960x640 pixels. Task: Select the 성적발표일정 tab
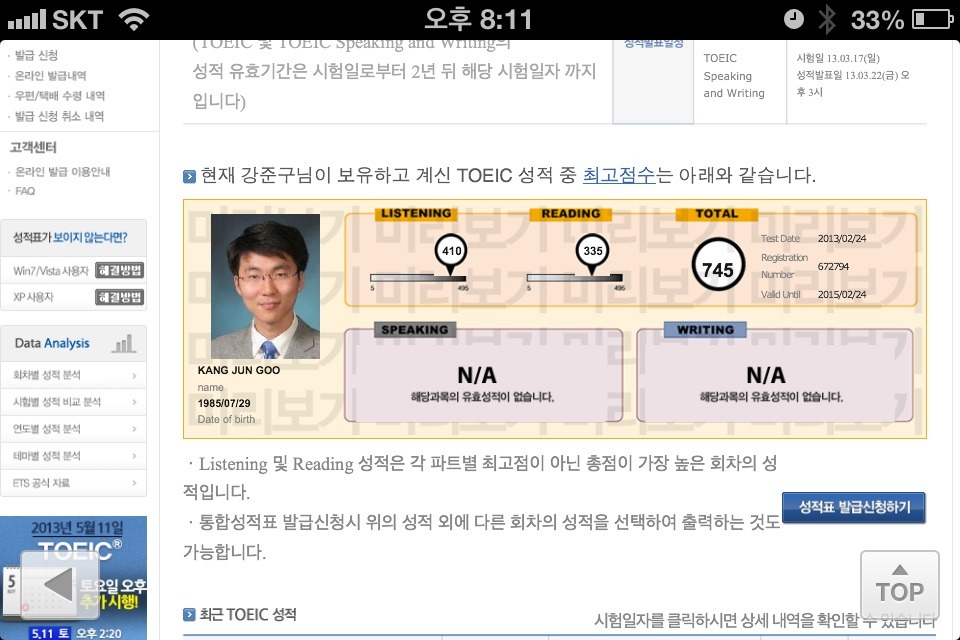tap(653, 81)
